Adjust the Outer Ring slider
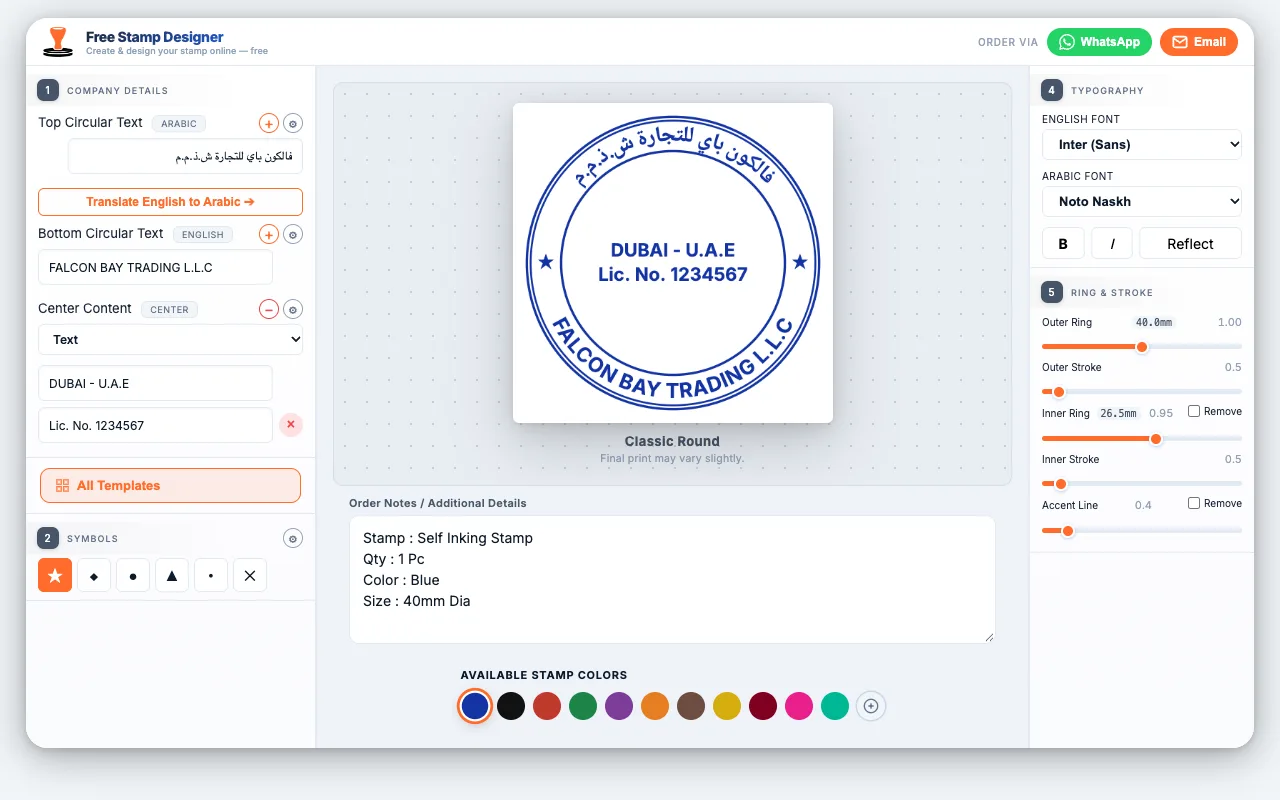The height and width of the screenshot is (800, 1280). [1142, 347]
